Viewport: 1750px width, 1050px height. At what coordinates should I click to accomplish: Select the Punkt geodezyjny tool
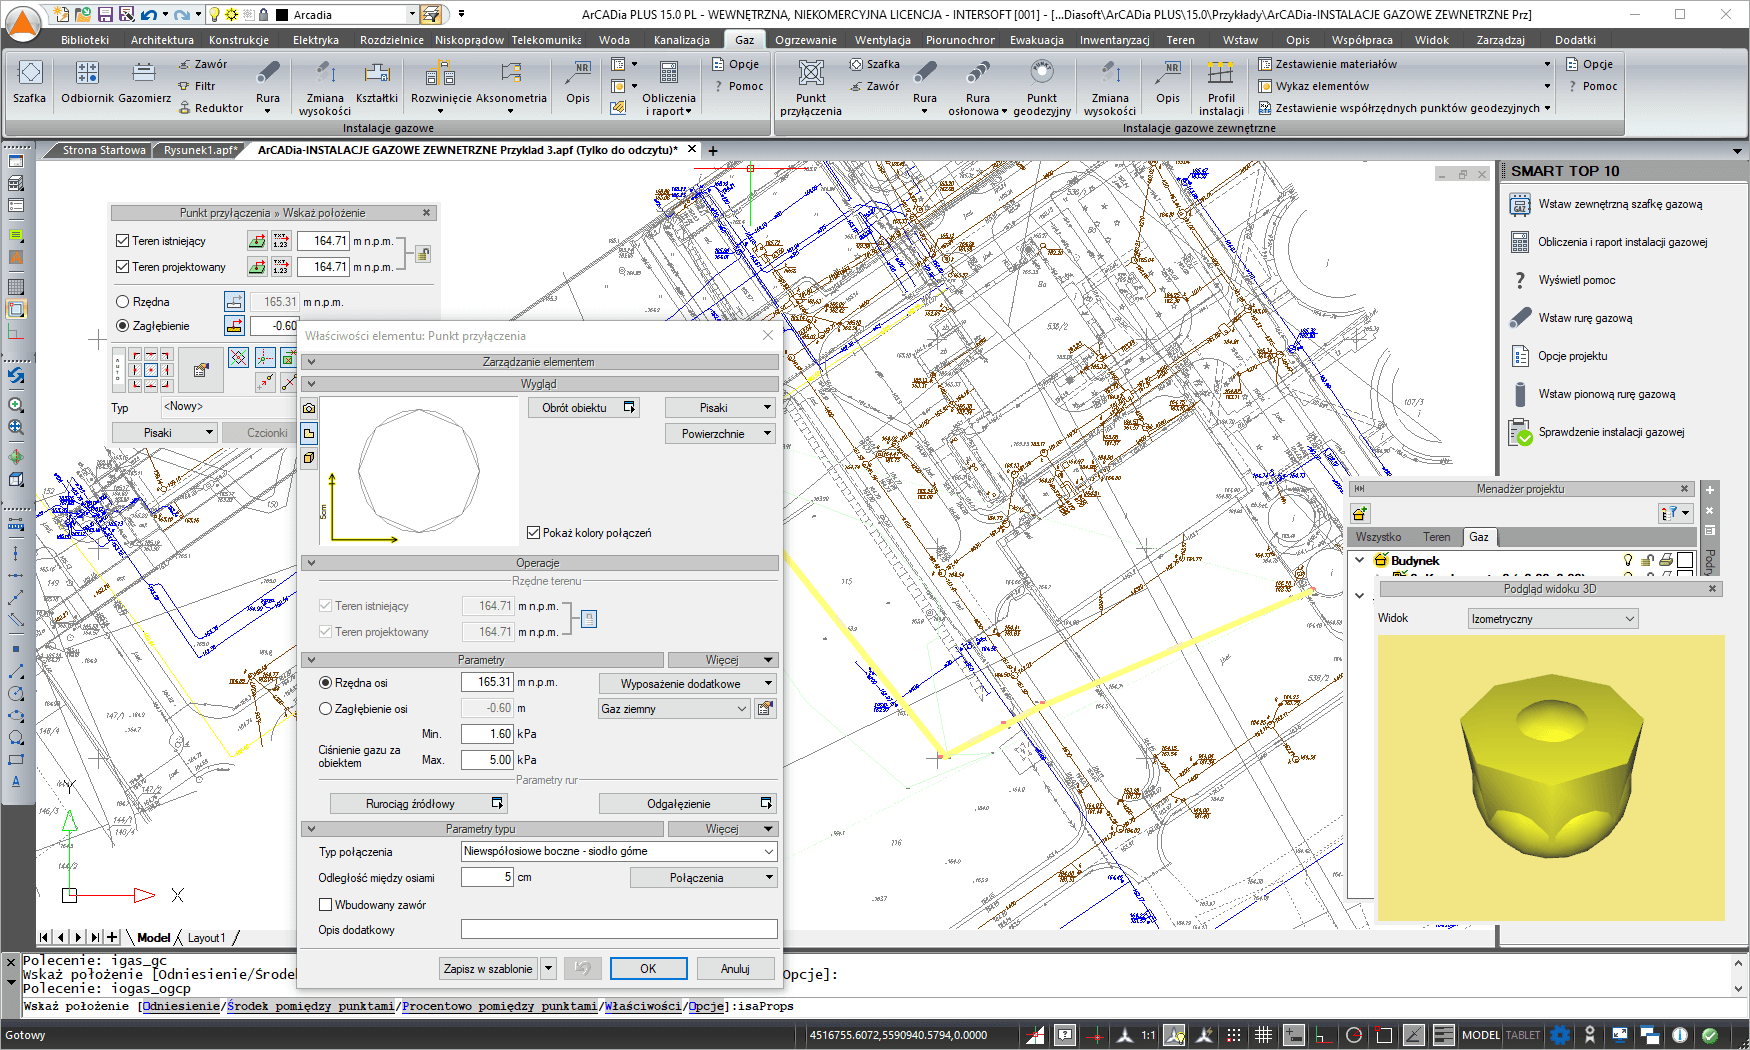[x=1042, y=87]
